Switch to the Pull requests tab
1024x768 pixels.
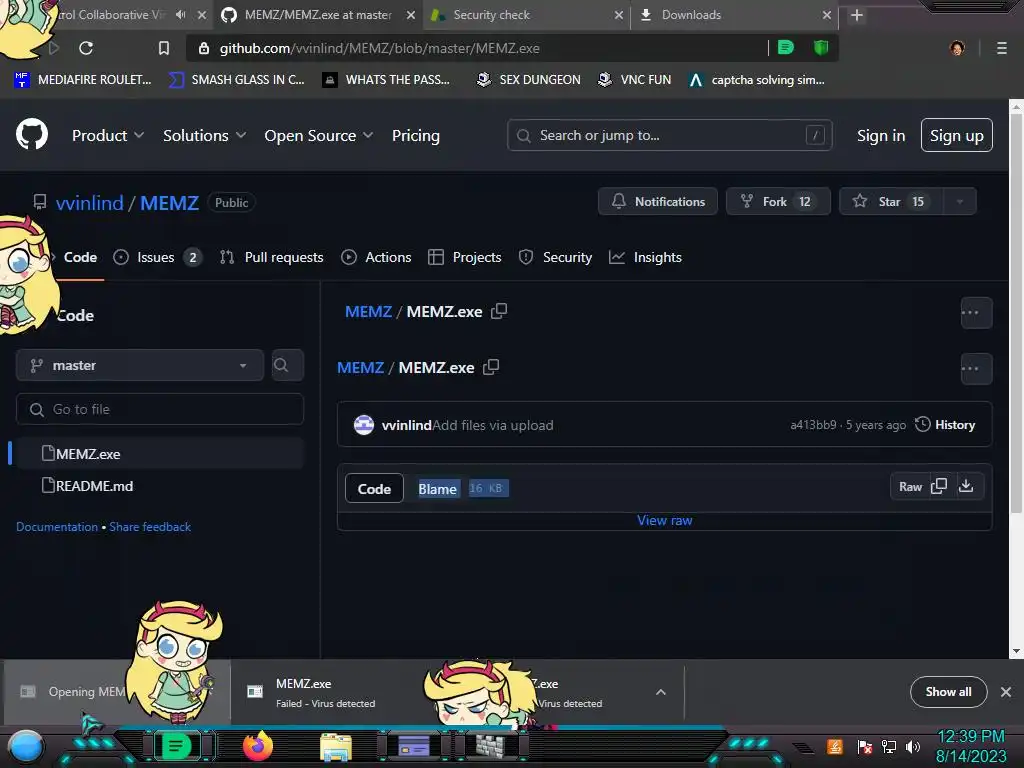click(x=272, y=257)
